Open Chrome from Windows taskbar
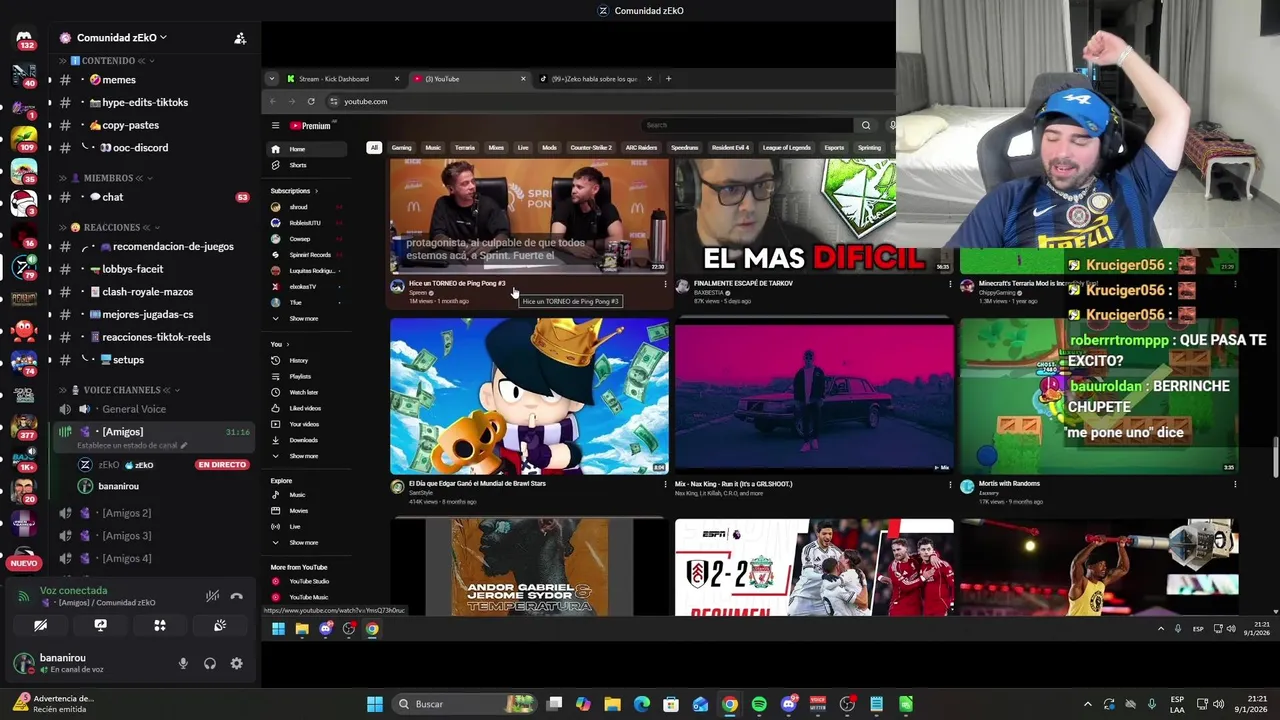 pyautogui.click(x=730, y=704)
